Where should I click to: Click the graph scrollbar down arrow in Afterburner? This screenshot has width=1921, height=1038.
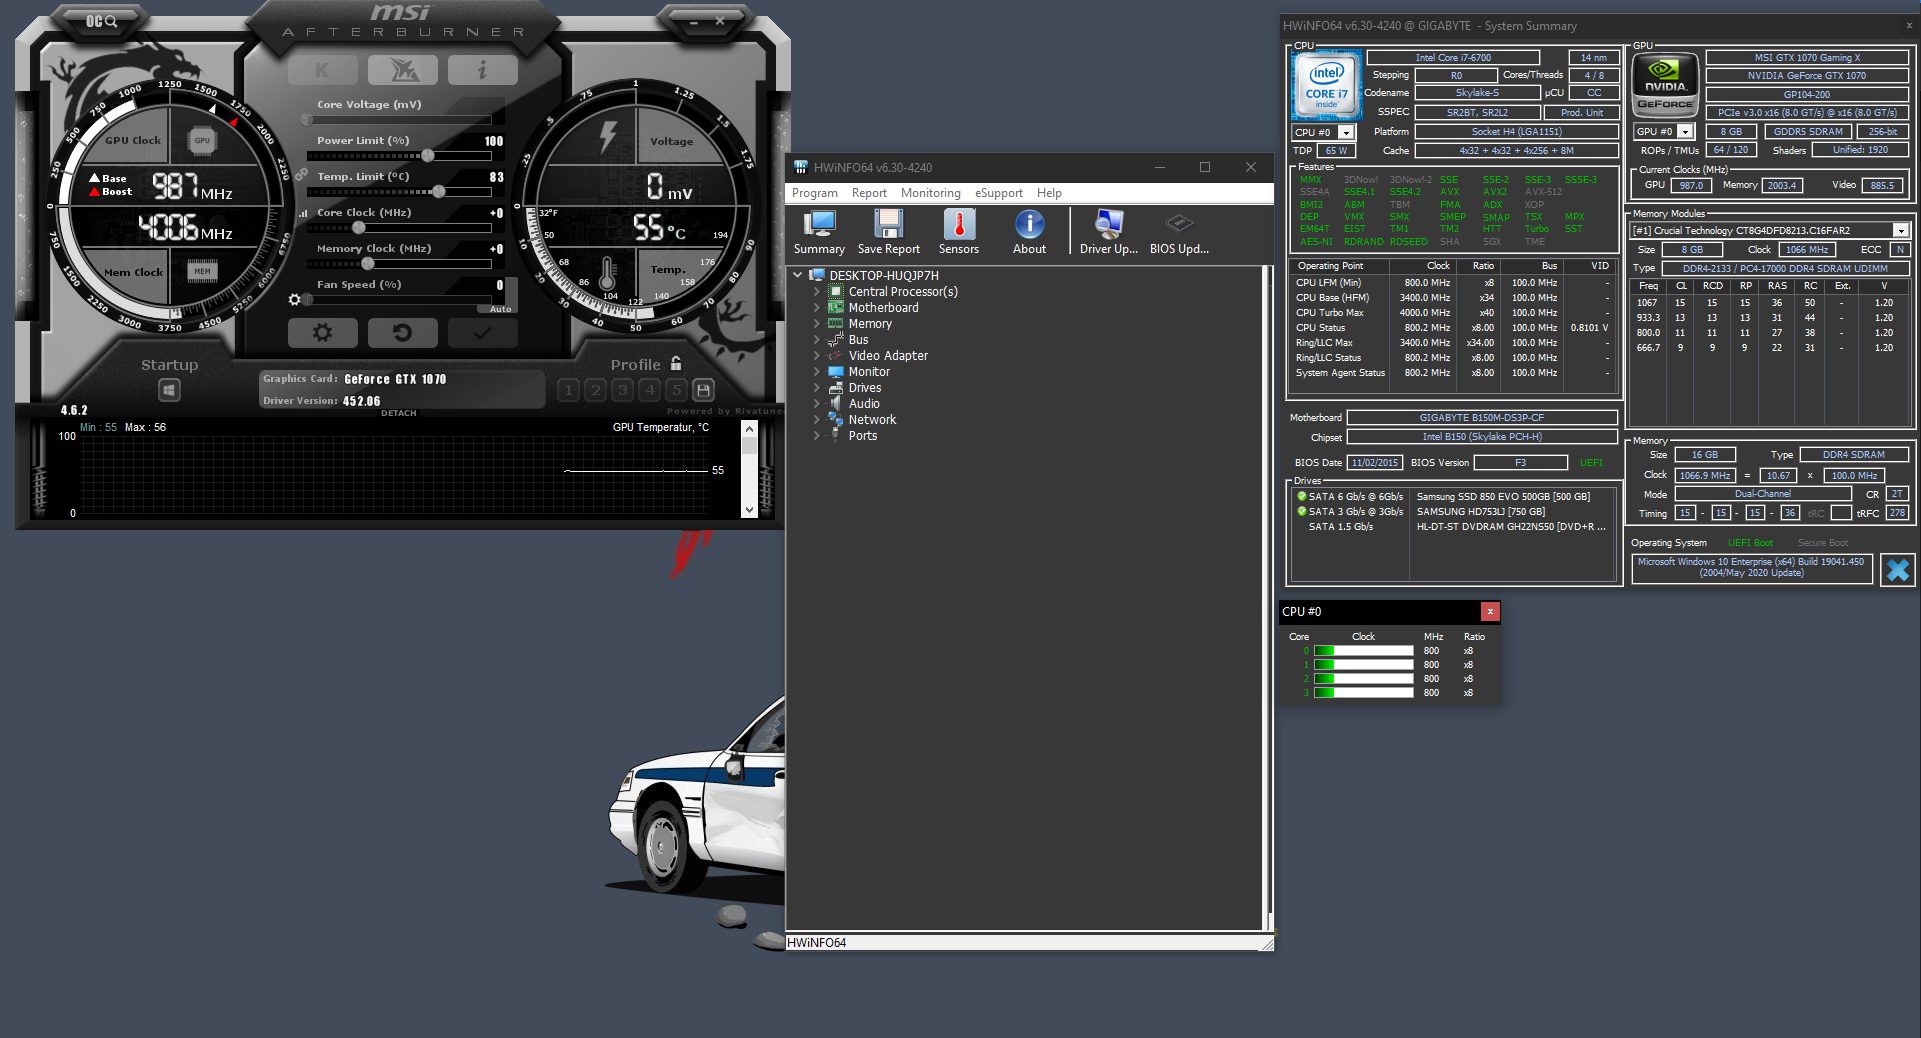pyautogui.click(x=749, y=510)
